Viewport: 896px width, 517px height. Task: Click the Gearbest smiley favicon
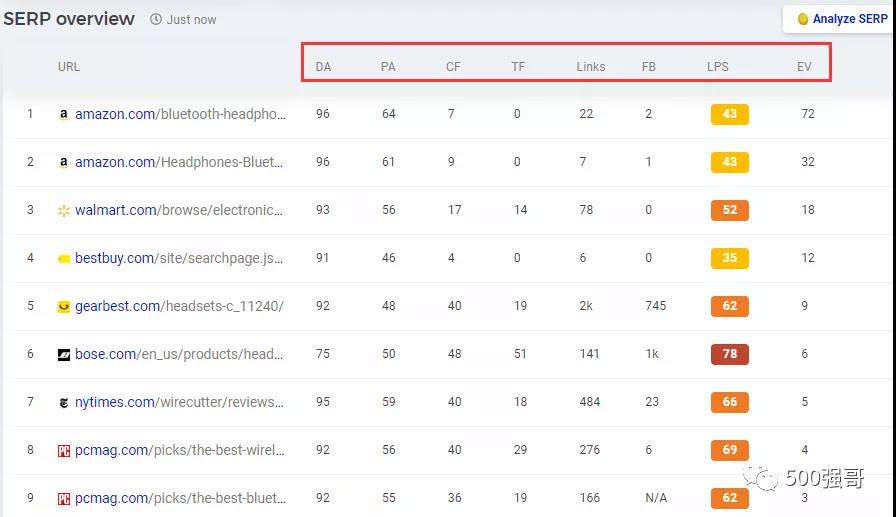click(x=64, y=307)
